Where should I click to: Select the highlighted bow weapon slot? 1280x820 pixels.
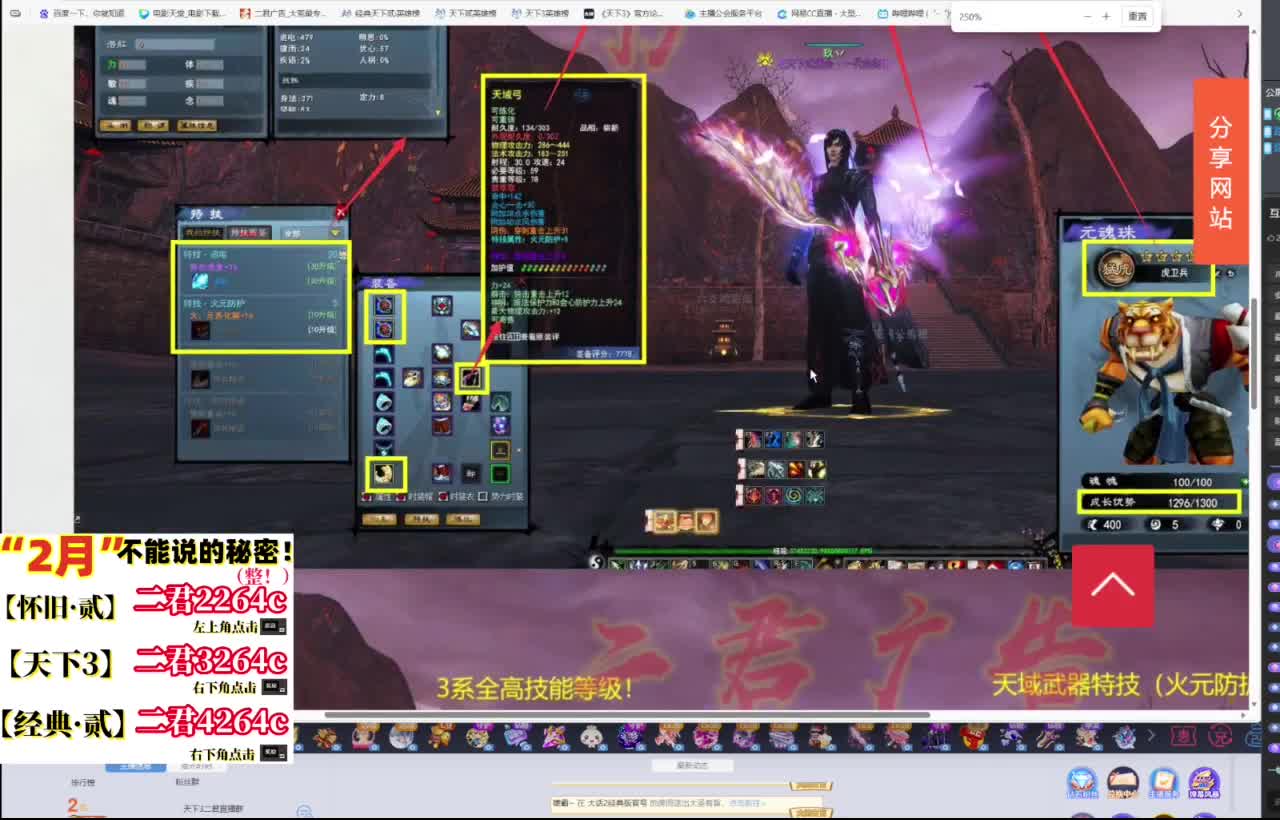pos(471,377)
